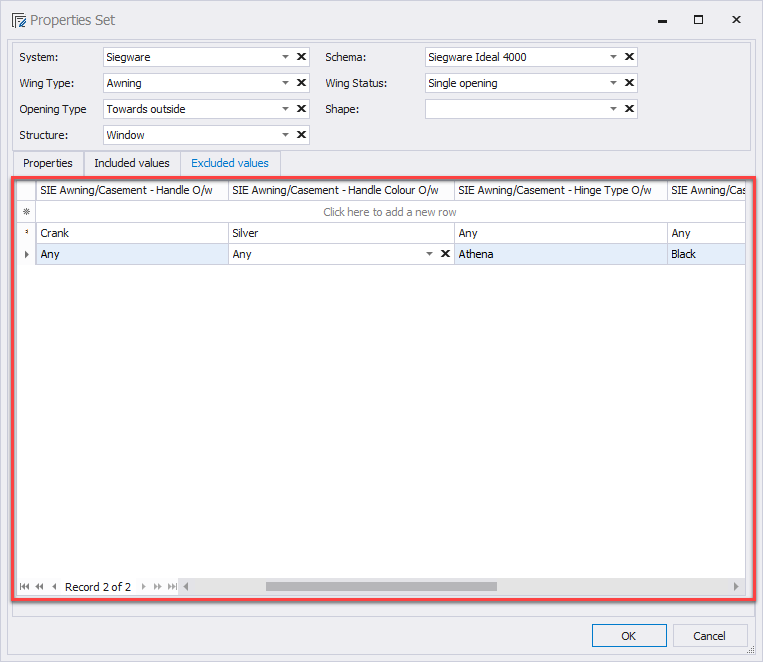Switch to the Properties tab
Viewport: 763px width, 662px height.
(48, 163)
